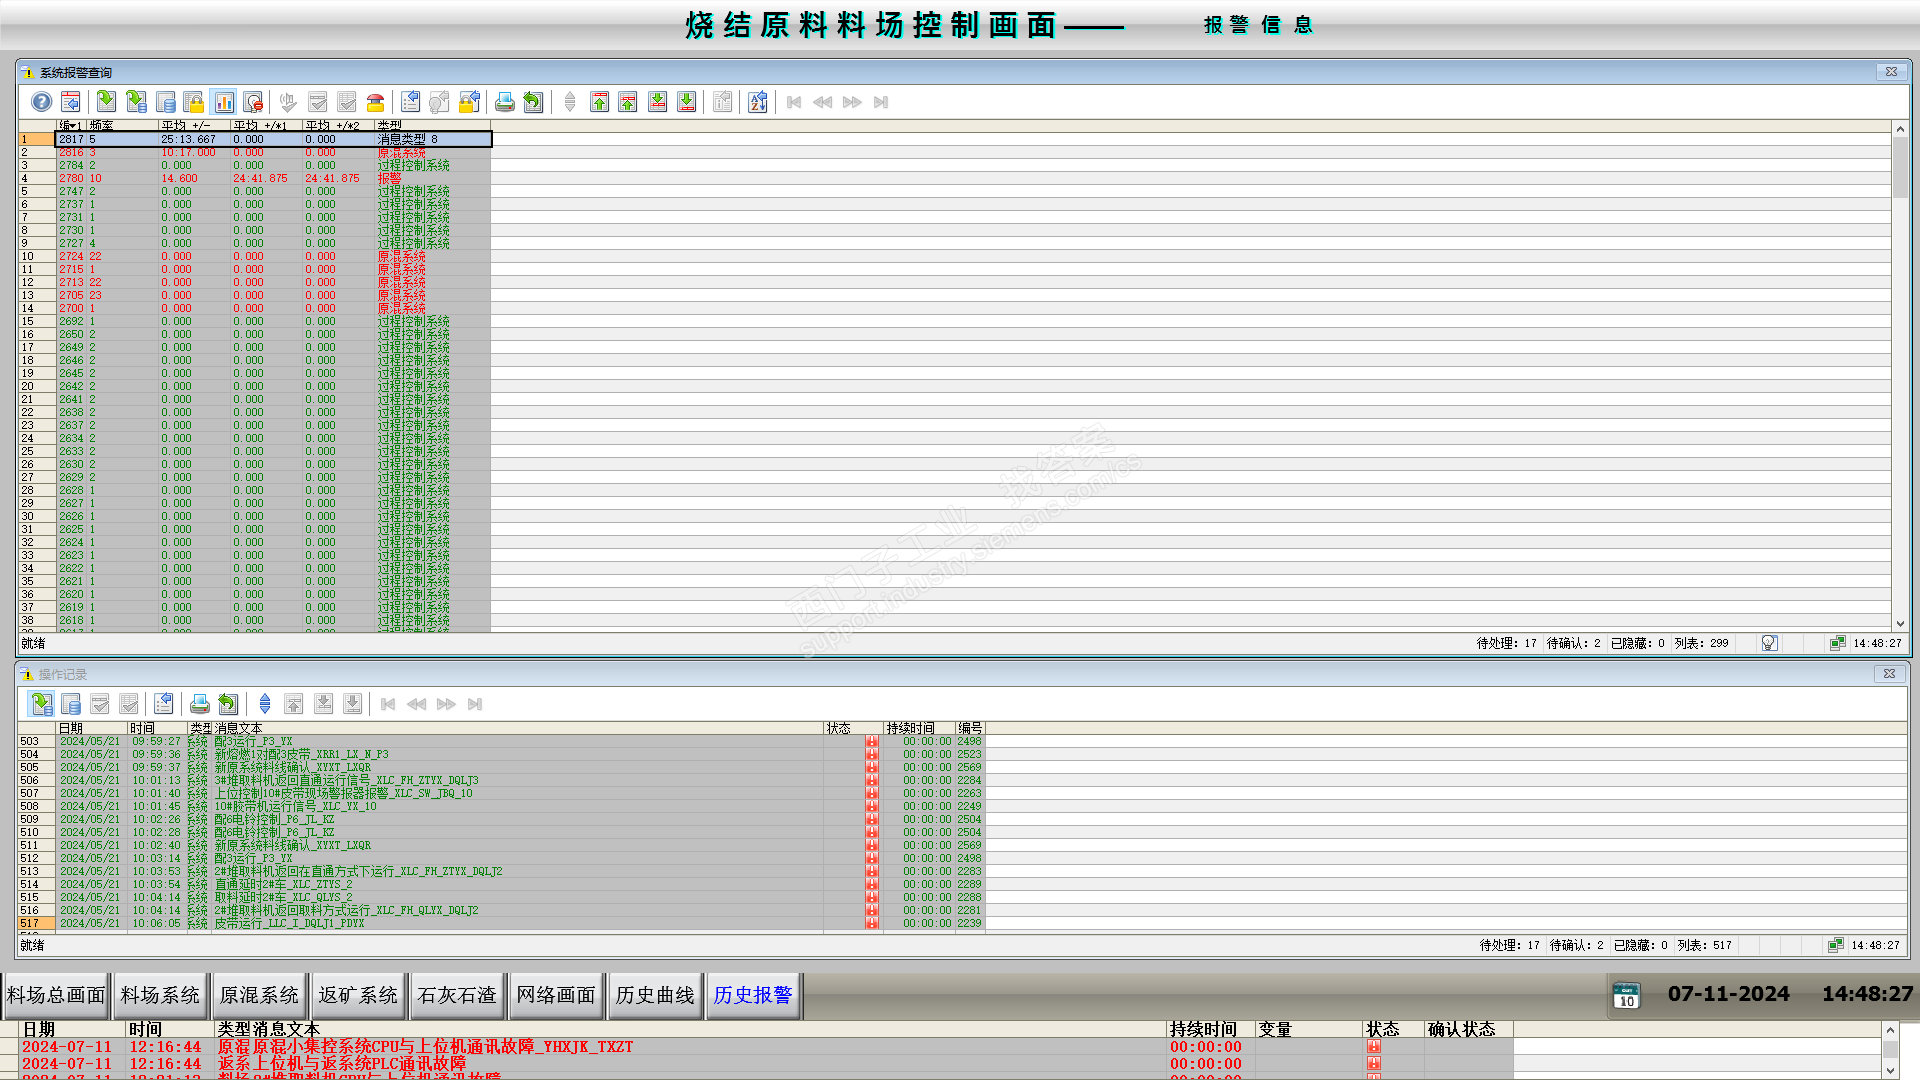This screenshot has width=1920, height=1080.
Task: Switch to 历史曲线 screen tab
Action: point(654,995)
